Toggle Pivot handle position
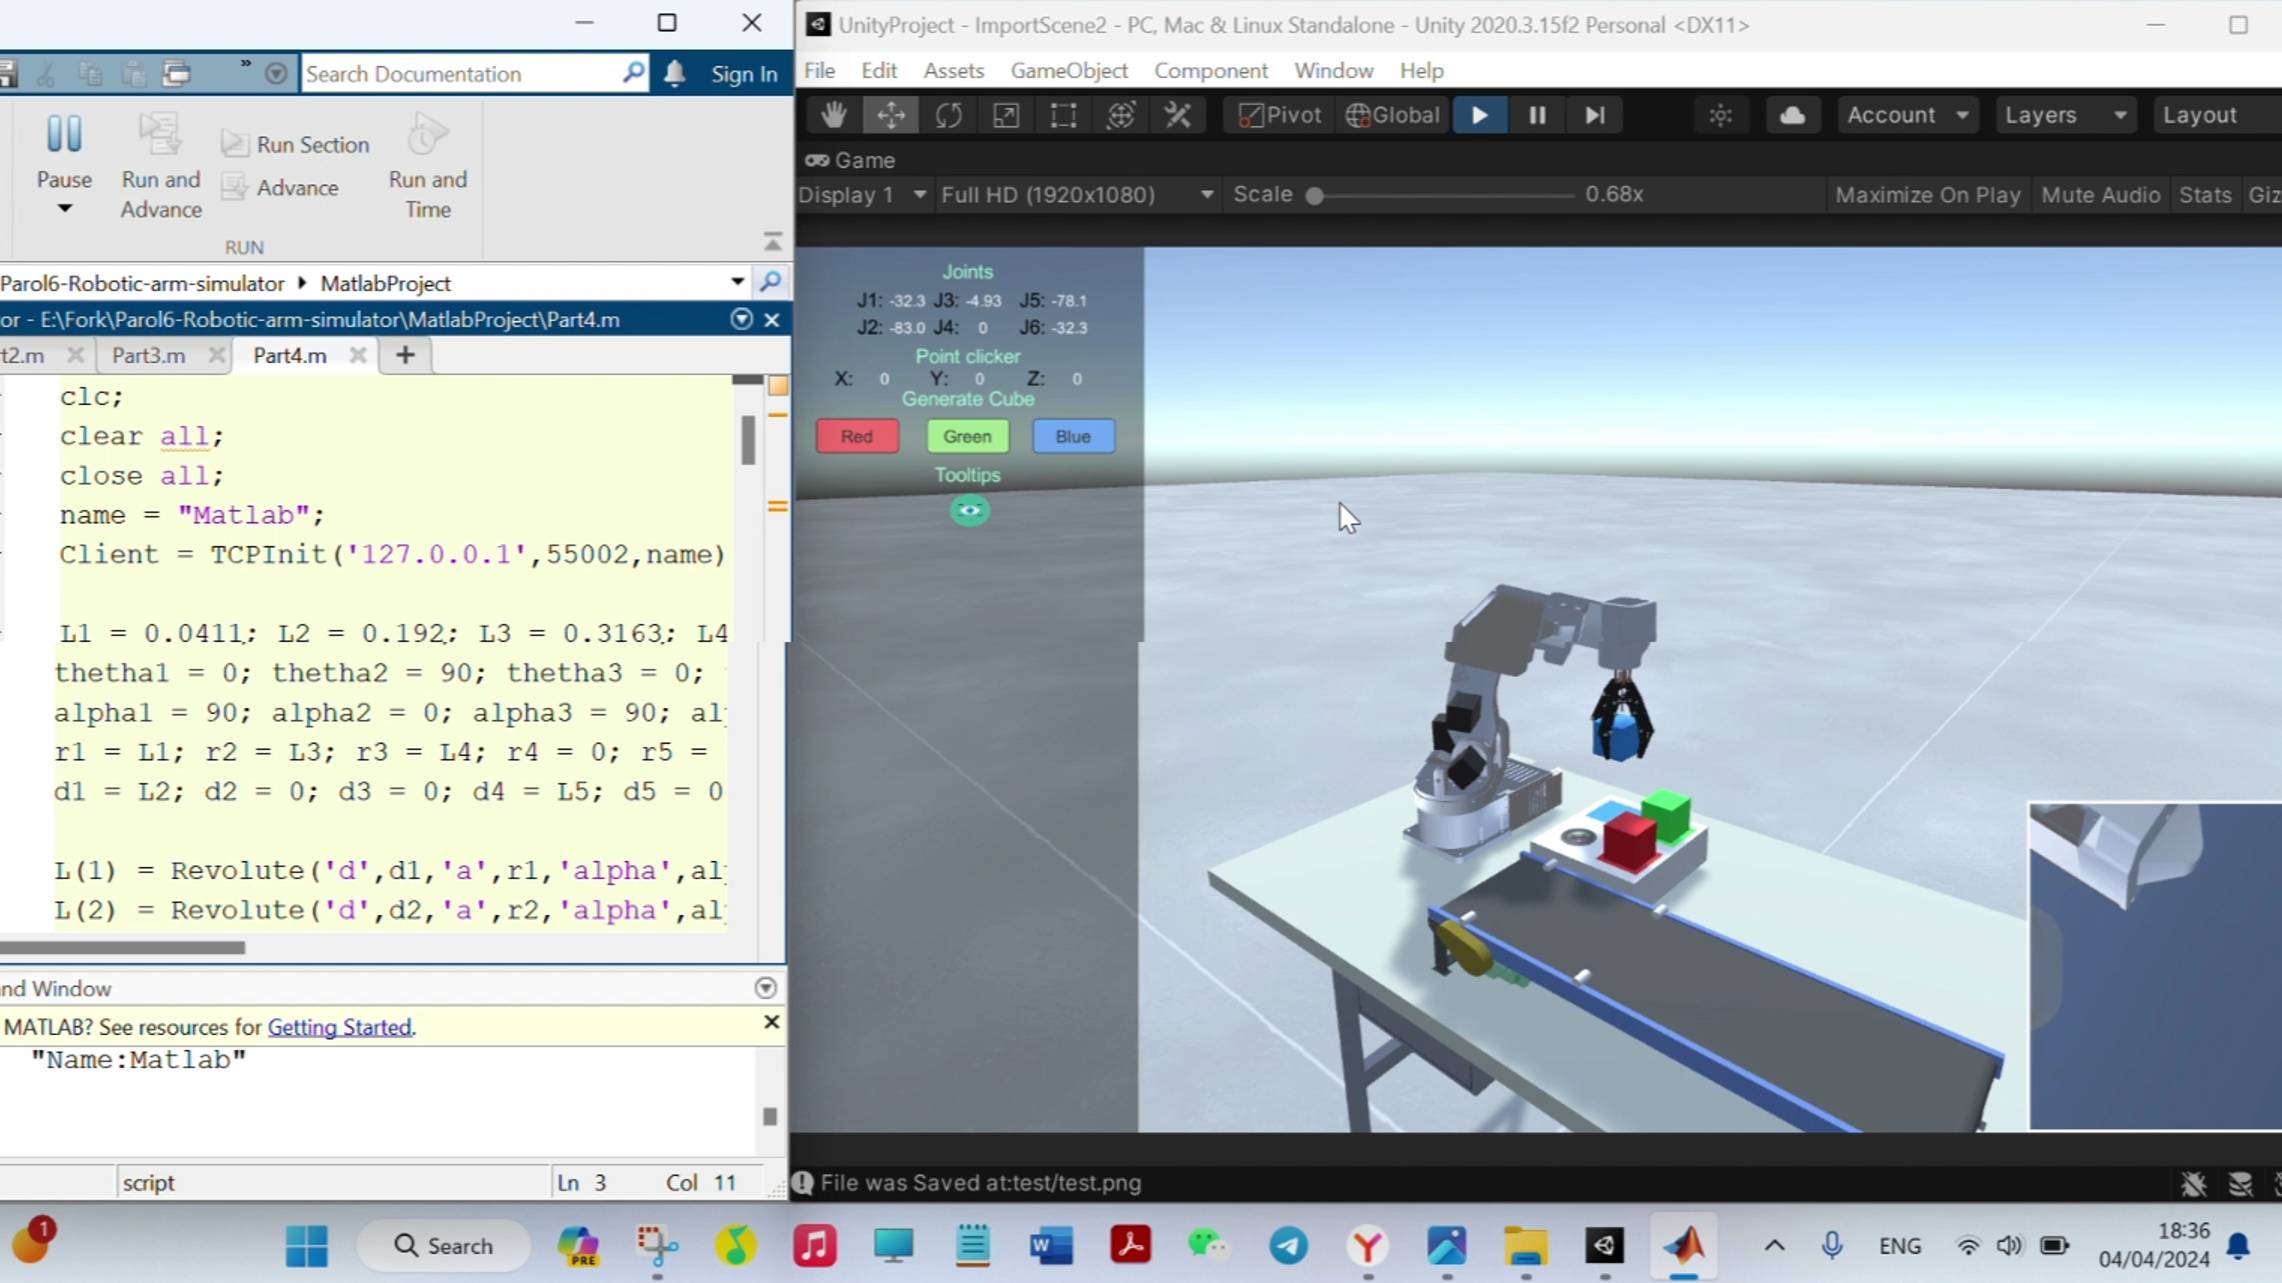The width and height of the screenshot is (2282, 1283). click(1281, 115)
